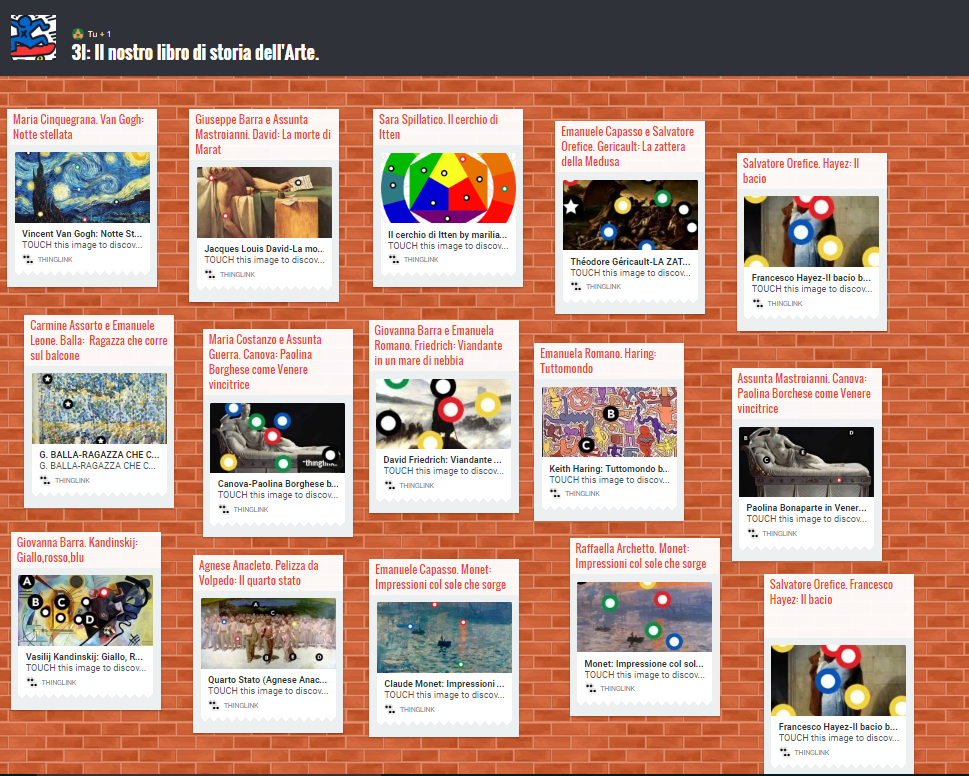This screenshot has width=969, height=776.
Task: Open Raffaella Archetto's Monet thumbnail
Action: 644,617
